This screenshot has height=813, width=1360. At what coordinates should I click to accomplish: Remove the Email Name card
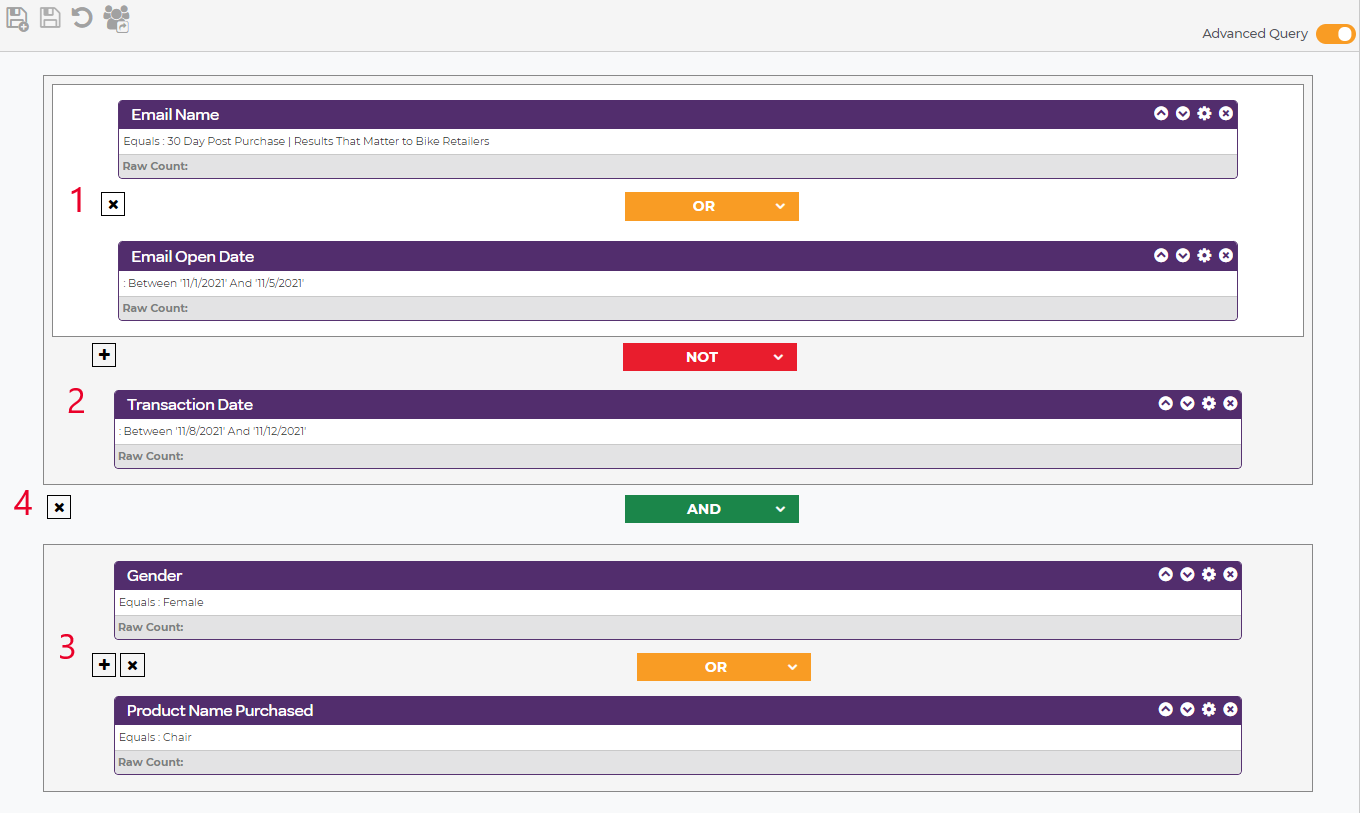1226,114
